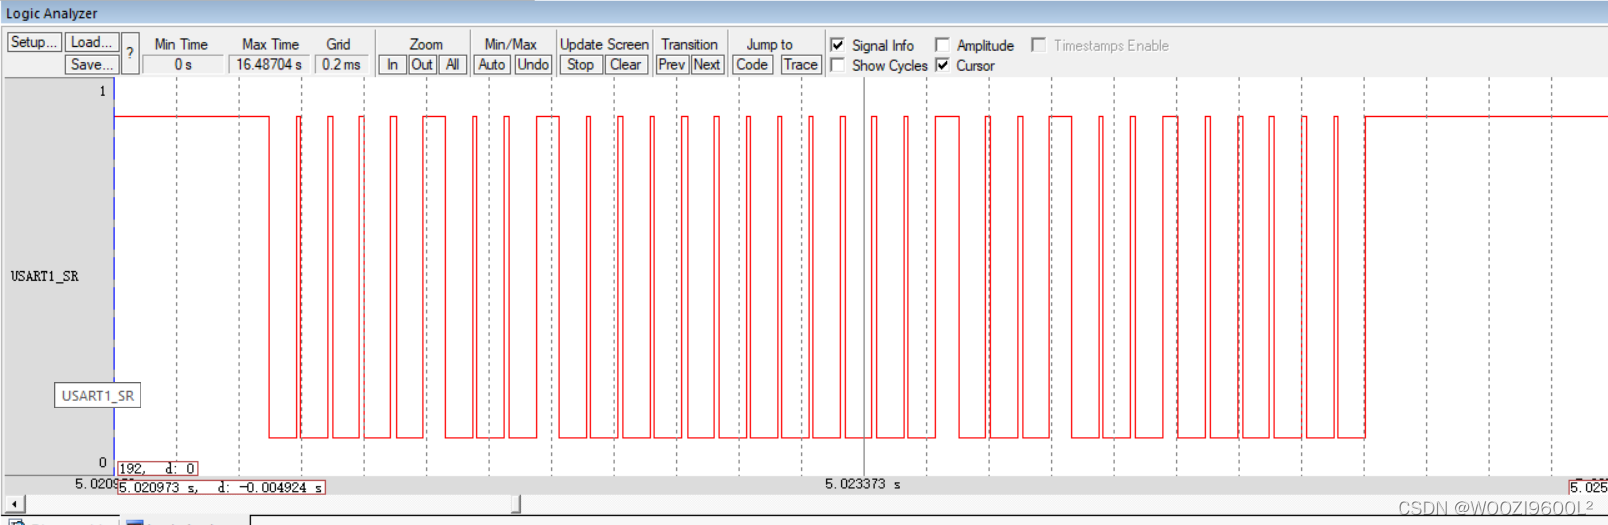Click the Save... button
The image size is (1608, 525).
tap(92, 64)
